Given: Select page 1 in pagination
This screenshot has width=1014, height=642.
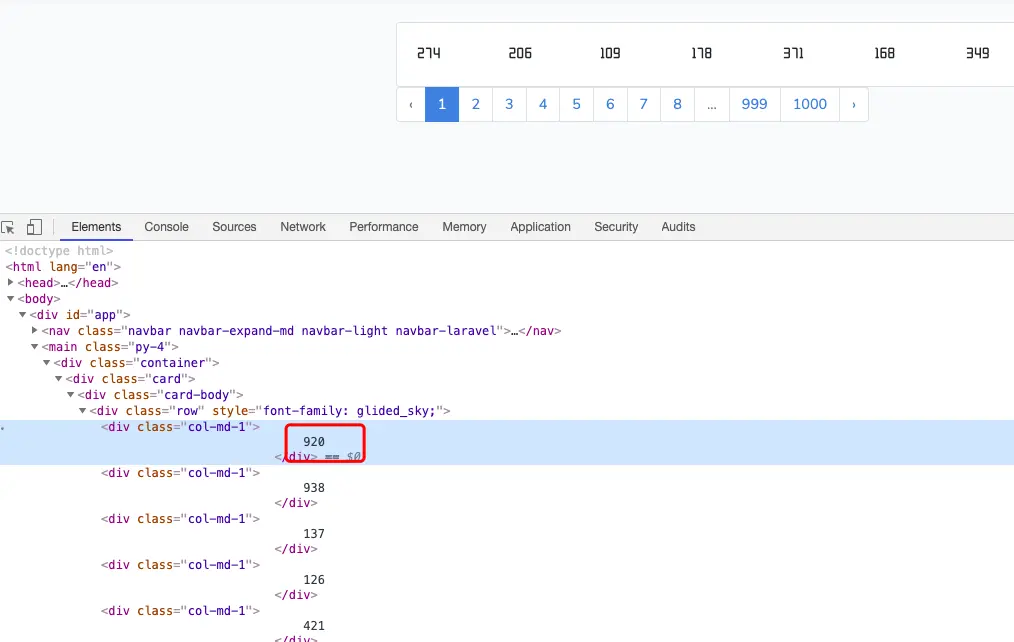Looking at the screenshot, I should [442, 104].
